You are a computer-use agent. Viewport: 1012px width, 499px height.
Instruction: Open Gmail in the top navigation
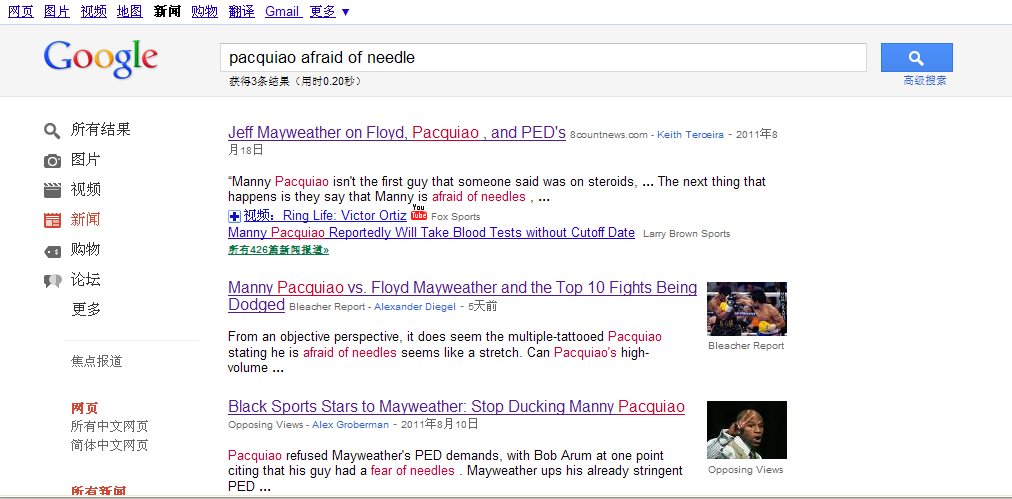283,11
